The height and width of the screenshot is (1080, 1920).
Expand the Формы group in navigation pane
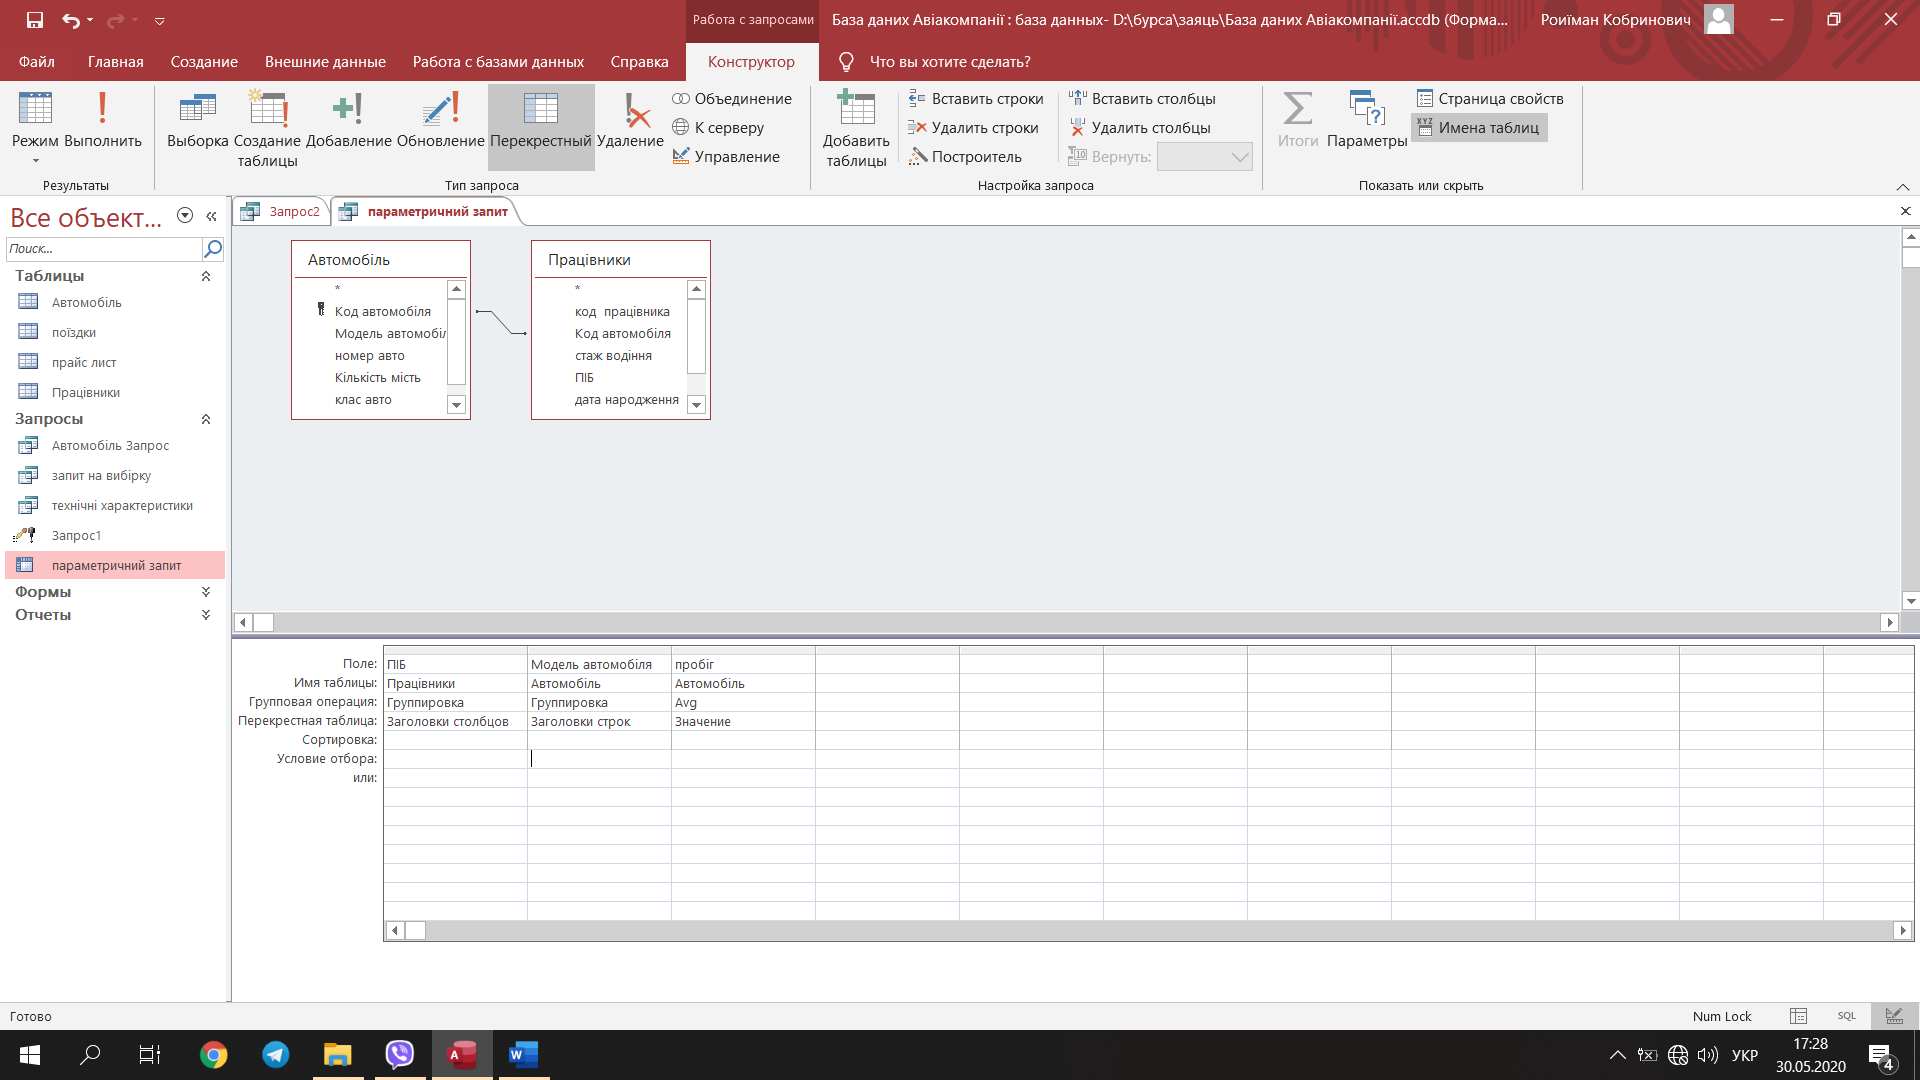[206, 592]
